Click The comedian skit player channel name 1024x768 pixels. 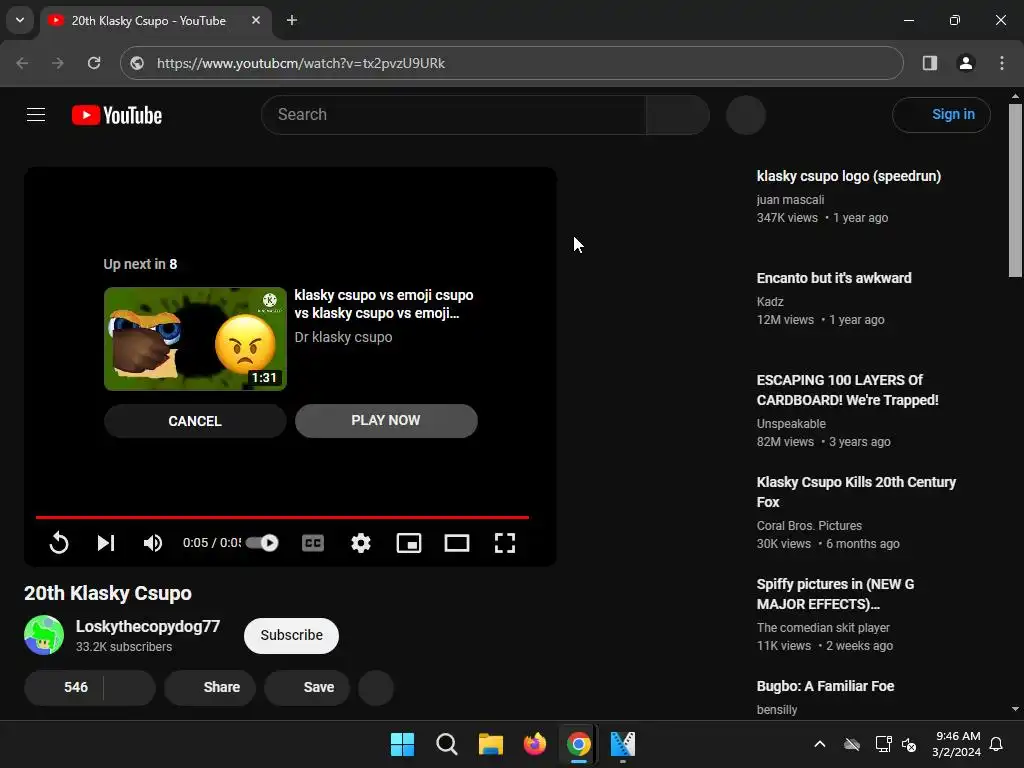pos(823,628)
